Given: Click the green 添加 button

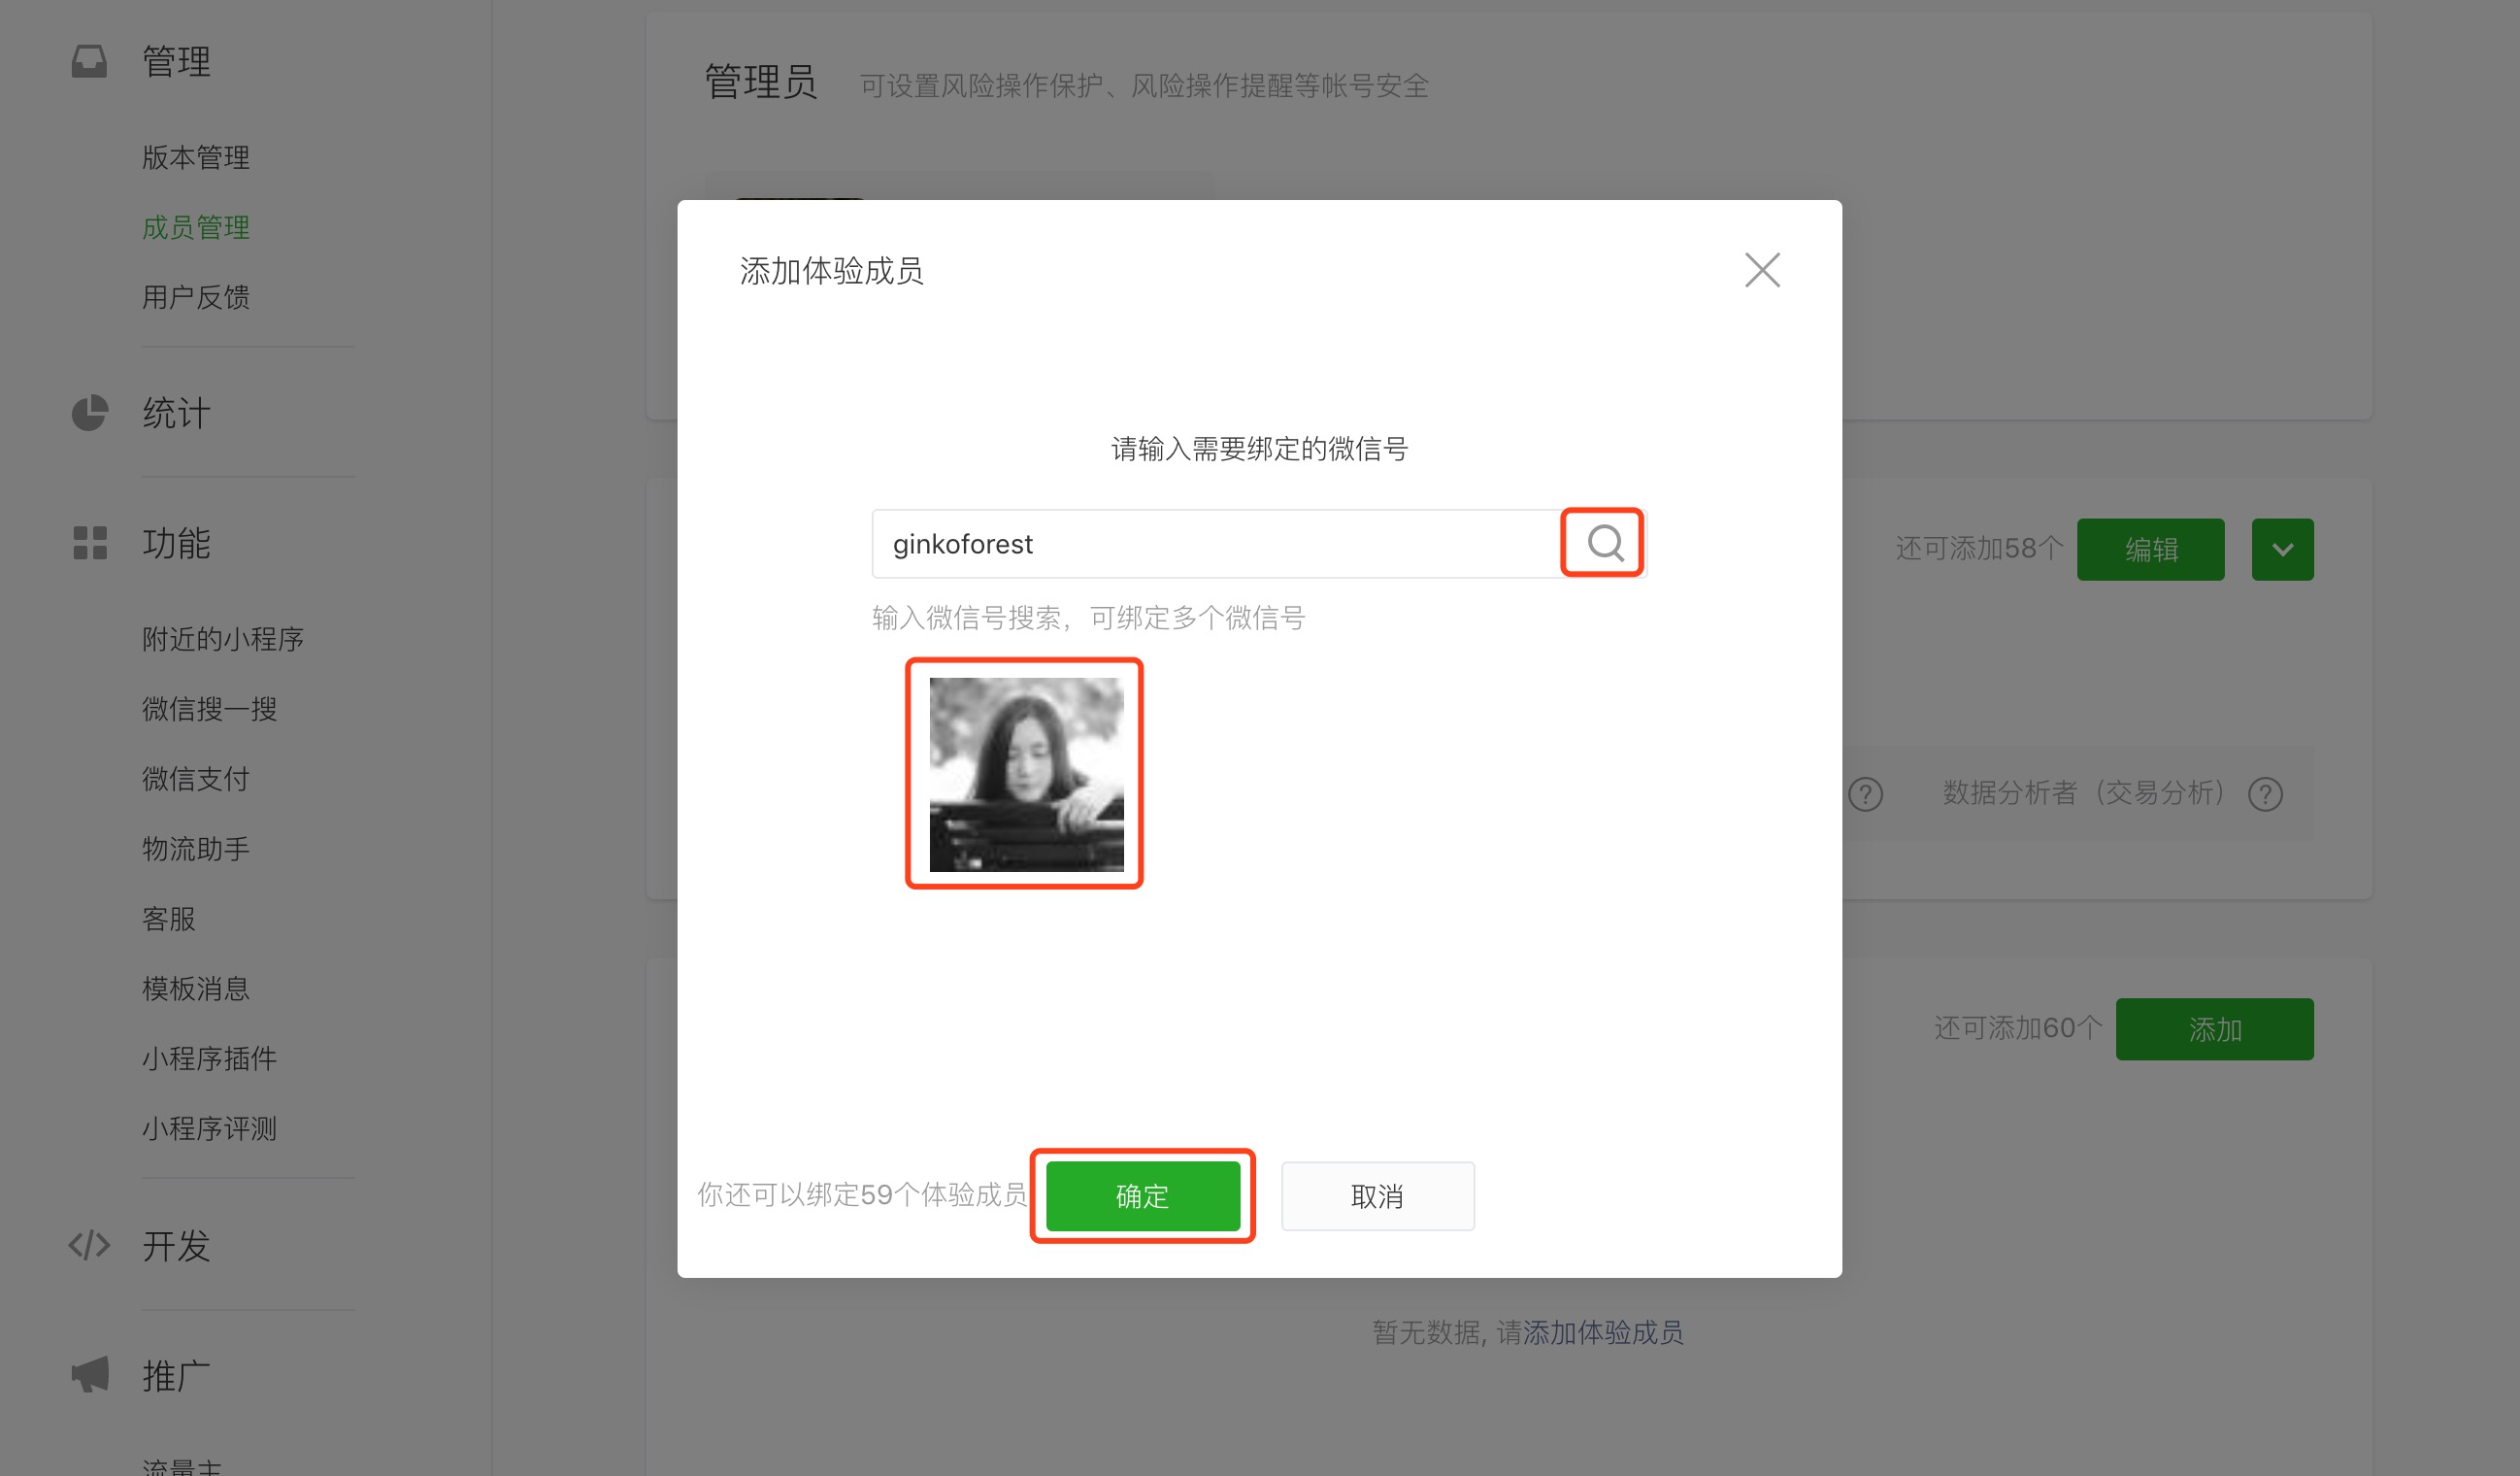Looking at the screenshot, I should click(x=2214, y=1029).
